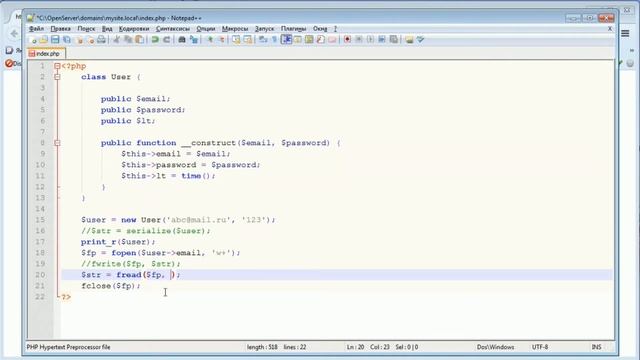Screen dimensions: 640x360
Task: Open the Плагины menu
Action: click(x=293, y=29)
